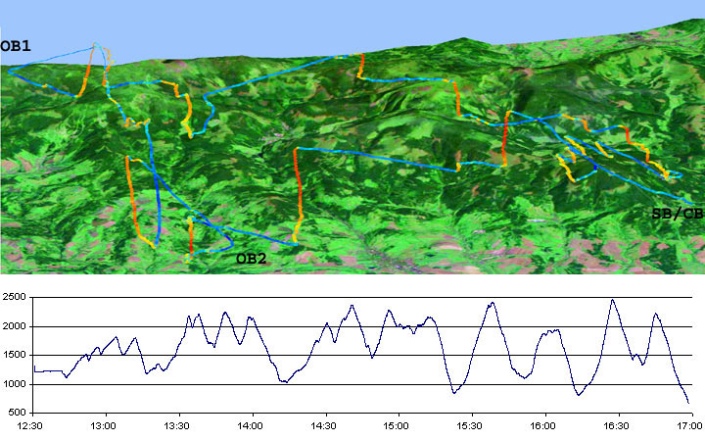Click the 14:30 time axis label

(x=324, y=425)
